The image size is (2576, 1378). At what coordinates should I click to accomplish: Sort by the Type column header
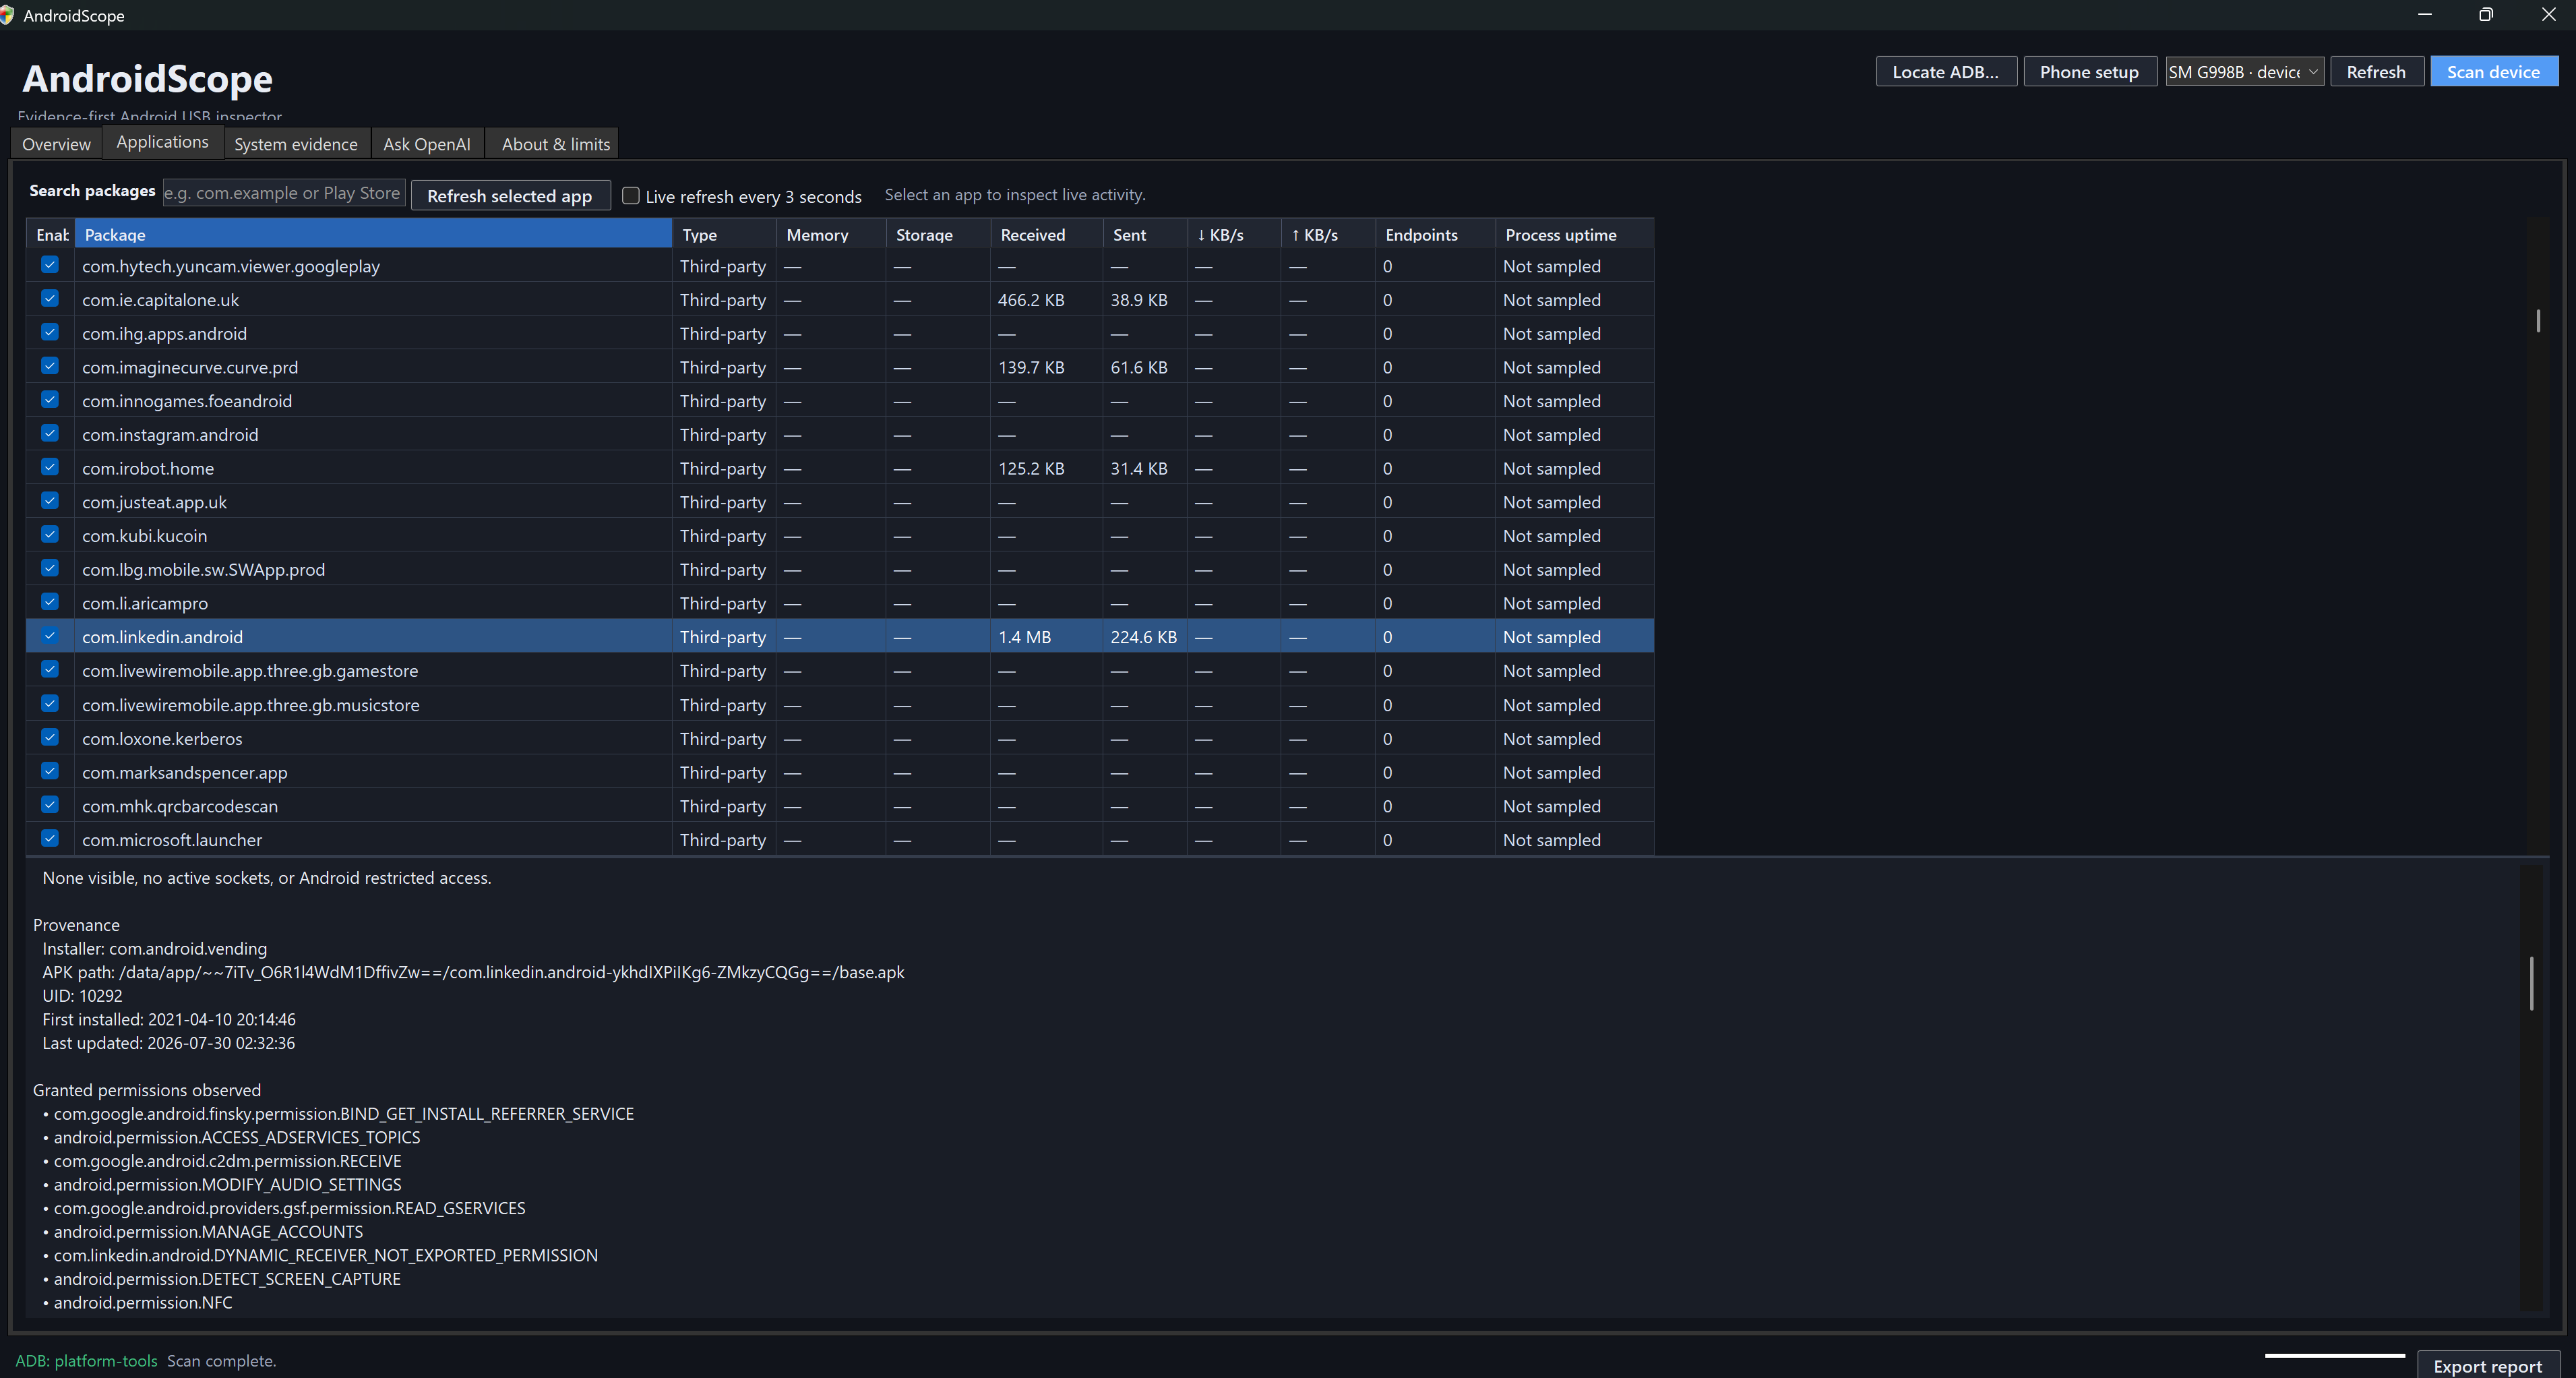(724, 234)
